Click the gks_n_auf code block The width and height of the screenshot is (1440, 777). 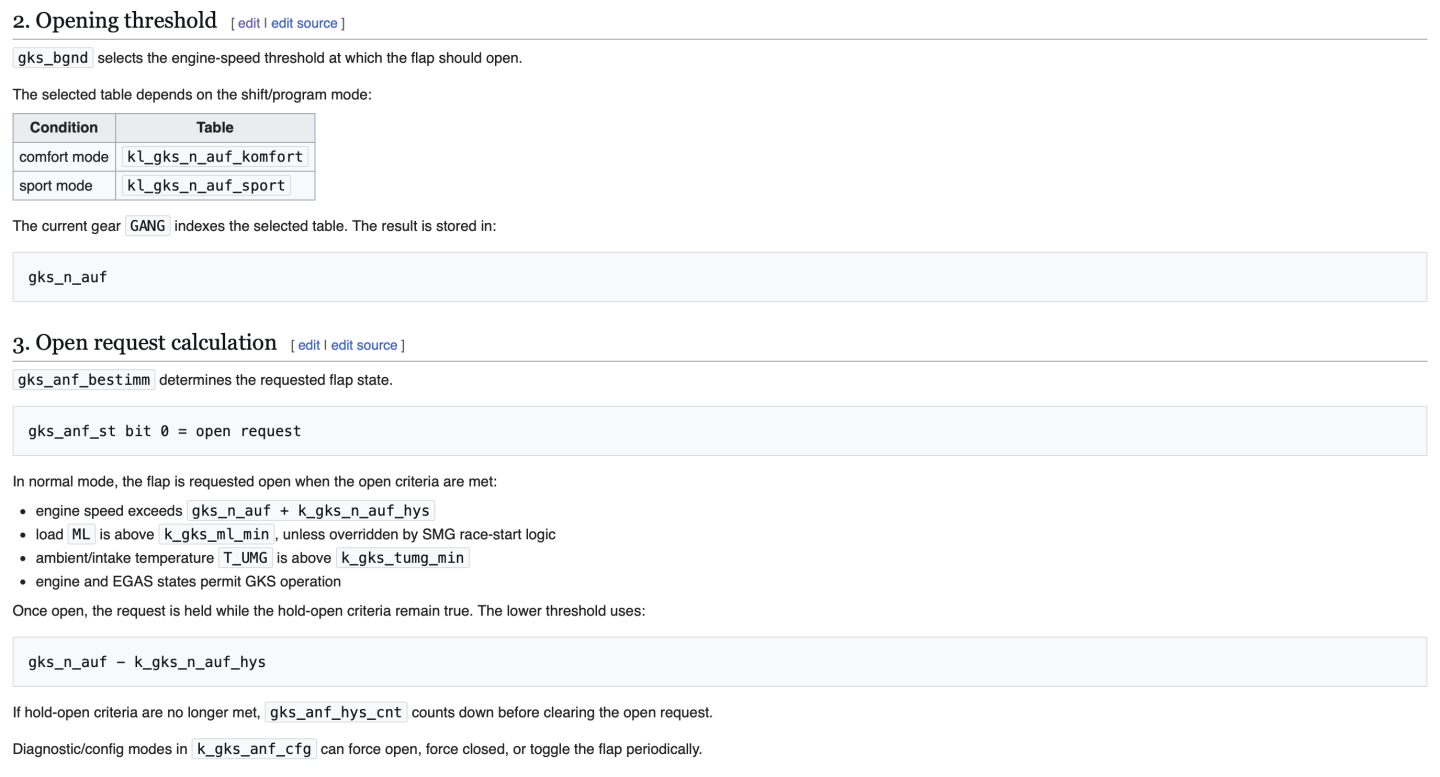point(719,277)
